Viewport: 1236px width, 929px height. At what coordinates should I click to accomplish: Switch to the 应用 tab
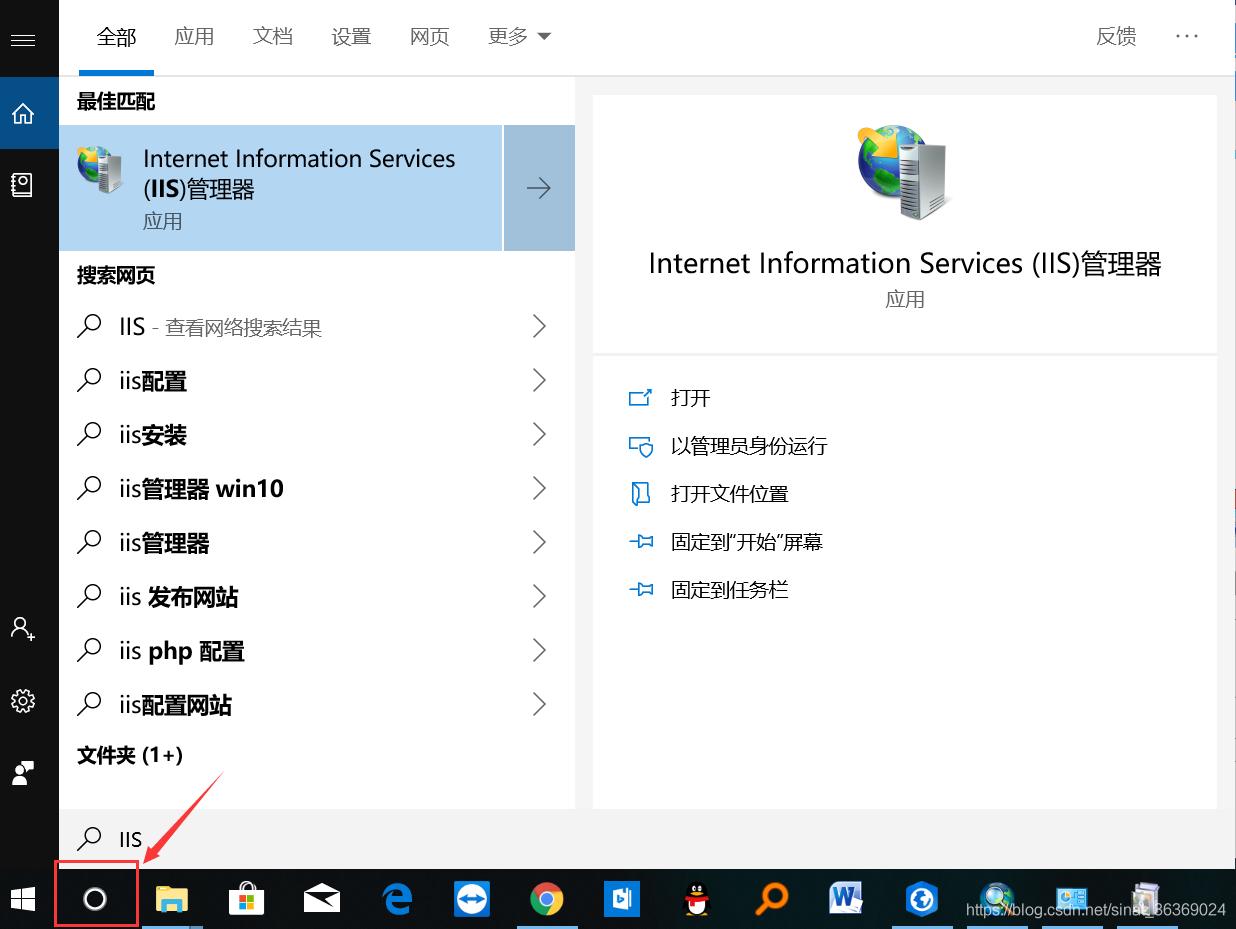click(195, 36)
